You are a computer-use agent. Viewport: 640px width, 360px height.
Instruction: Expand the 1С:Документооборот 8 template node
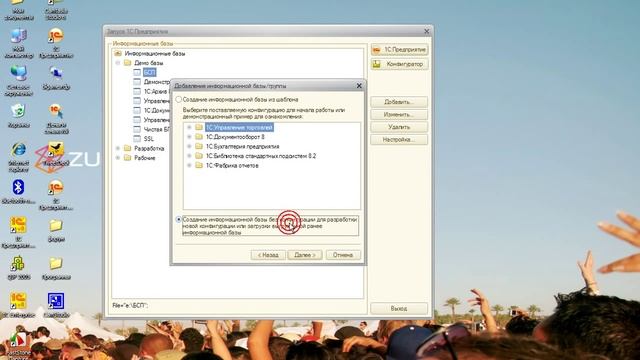(189, 137)
